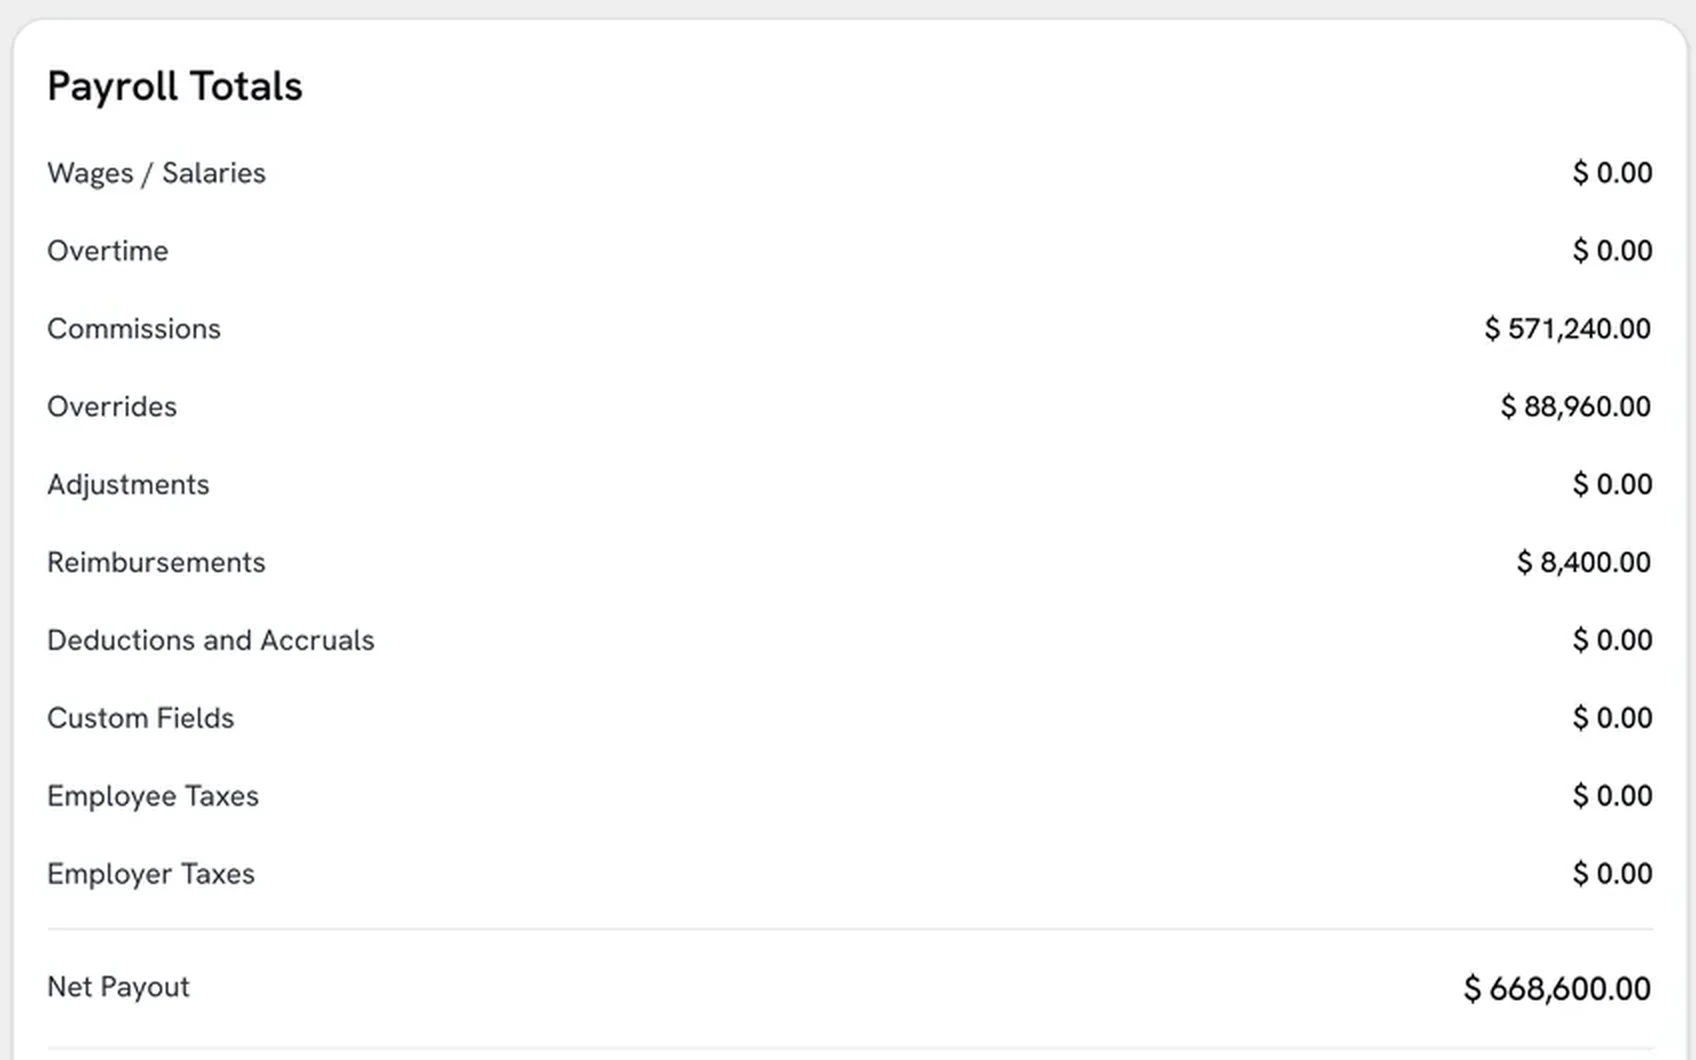Click the Adjustments $ 0.00 value

tap(1612, 485)
